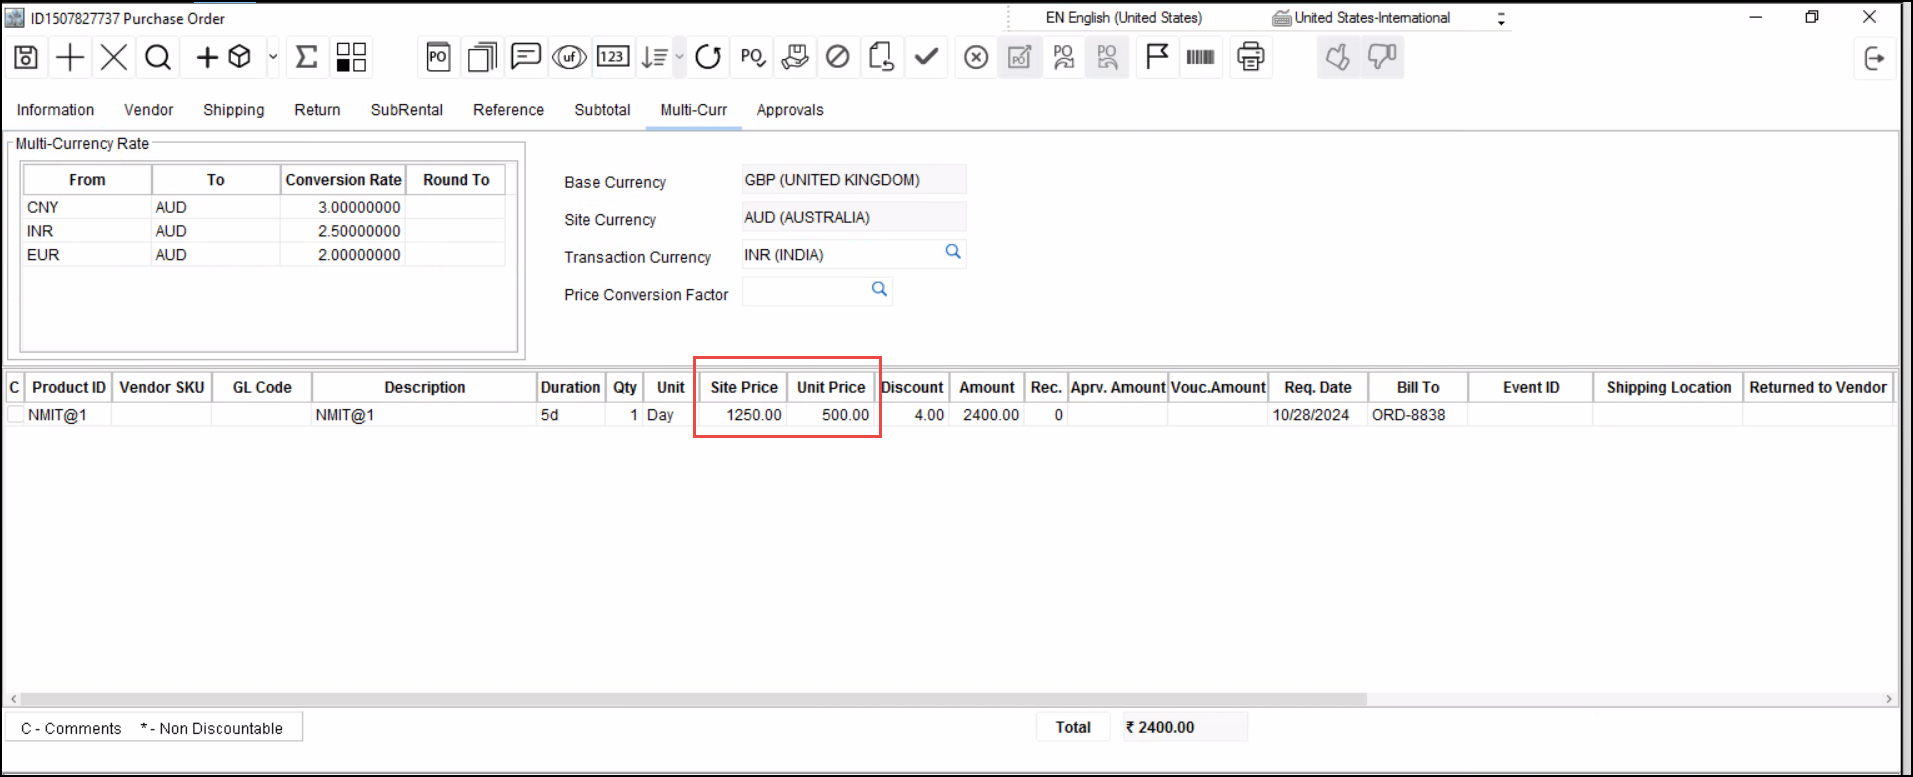Screen dimensions: 1913x777
Task: Click the Round To column header
Action: coord(456,180)
